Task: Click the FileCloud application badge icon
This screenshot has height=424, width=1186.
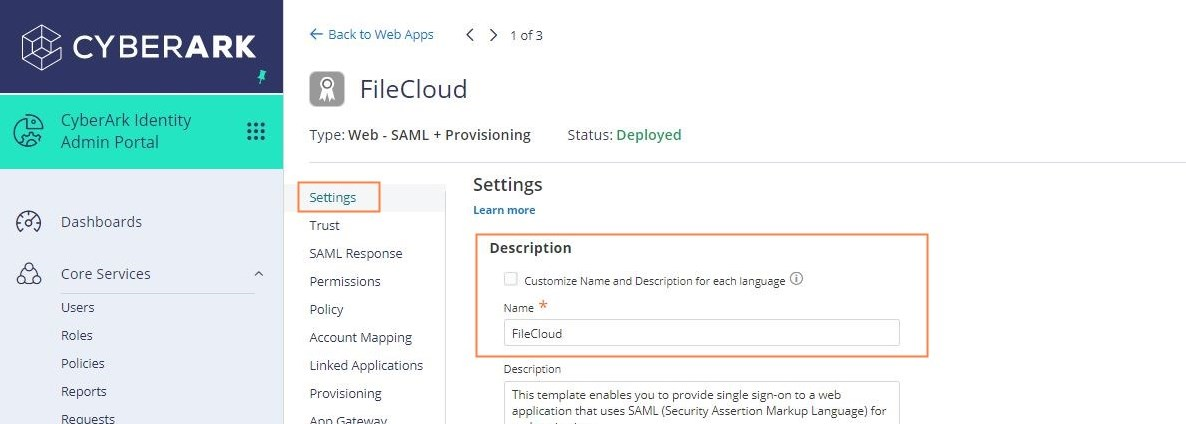Action: (327, 89)
